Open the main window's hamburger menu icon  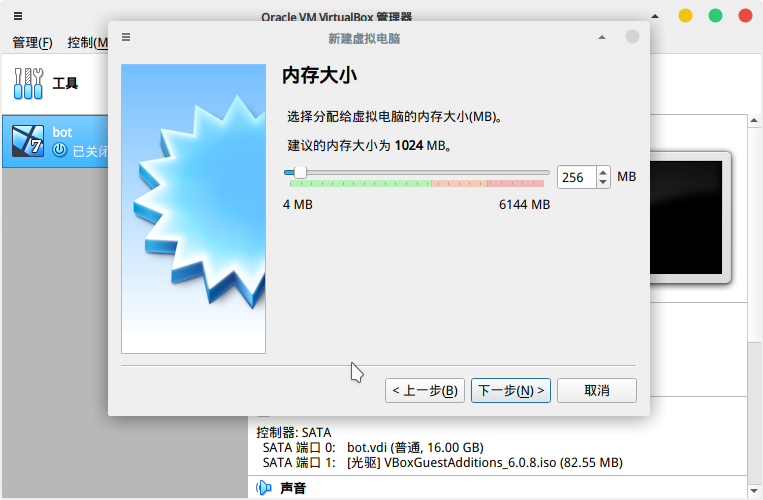point(19,16)
